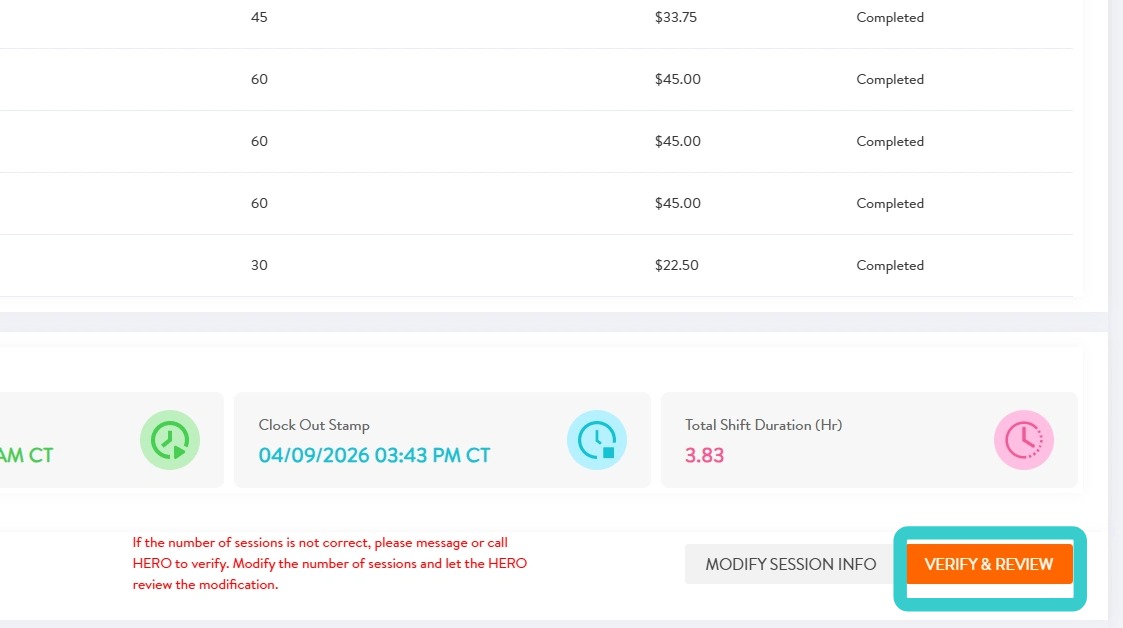Select the $45.00 amount in the last 60 row
This screenshot has width=1123, height=628.
[x=677, y=203]
